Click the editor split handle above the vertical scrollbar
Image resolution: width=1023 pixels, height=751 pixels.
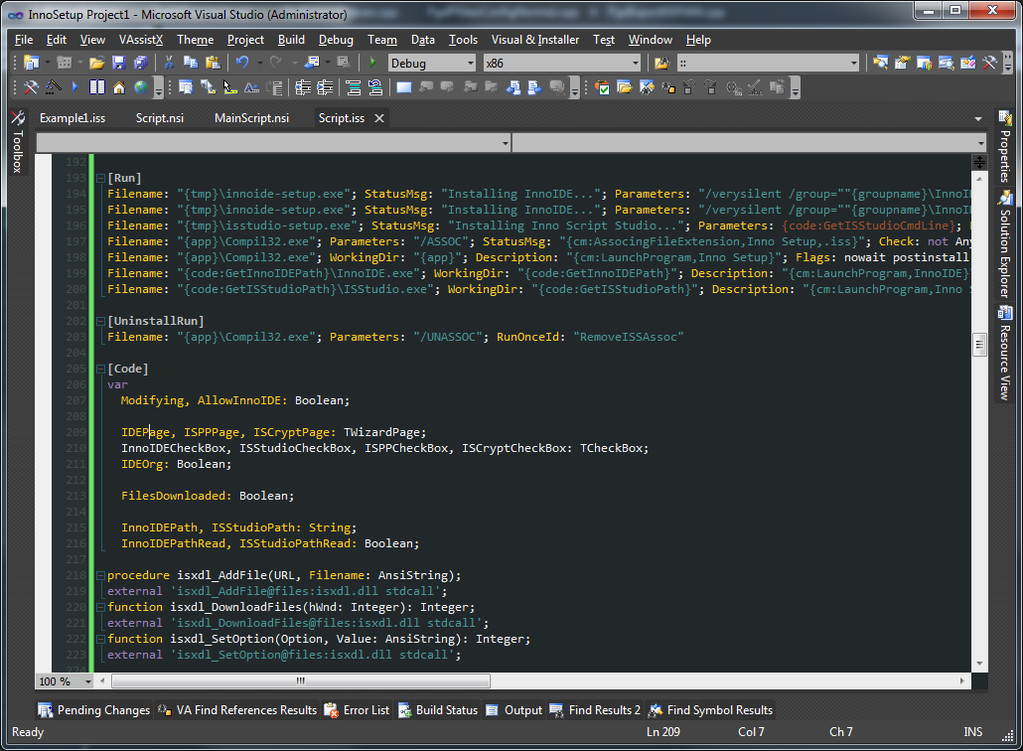tap(979, 162)
